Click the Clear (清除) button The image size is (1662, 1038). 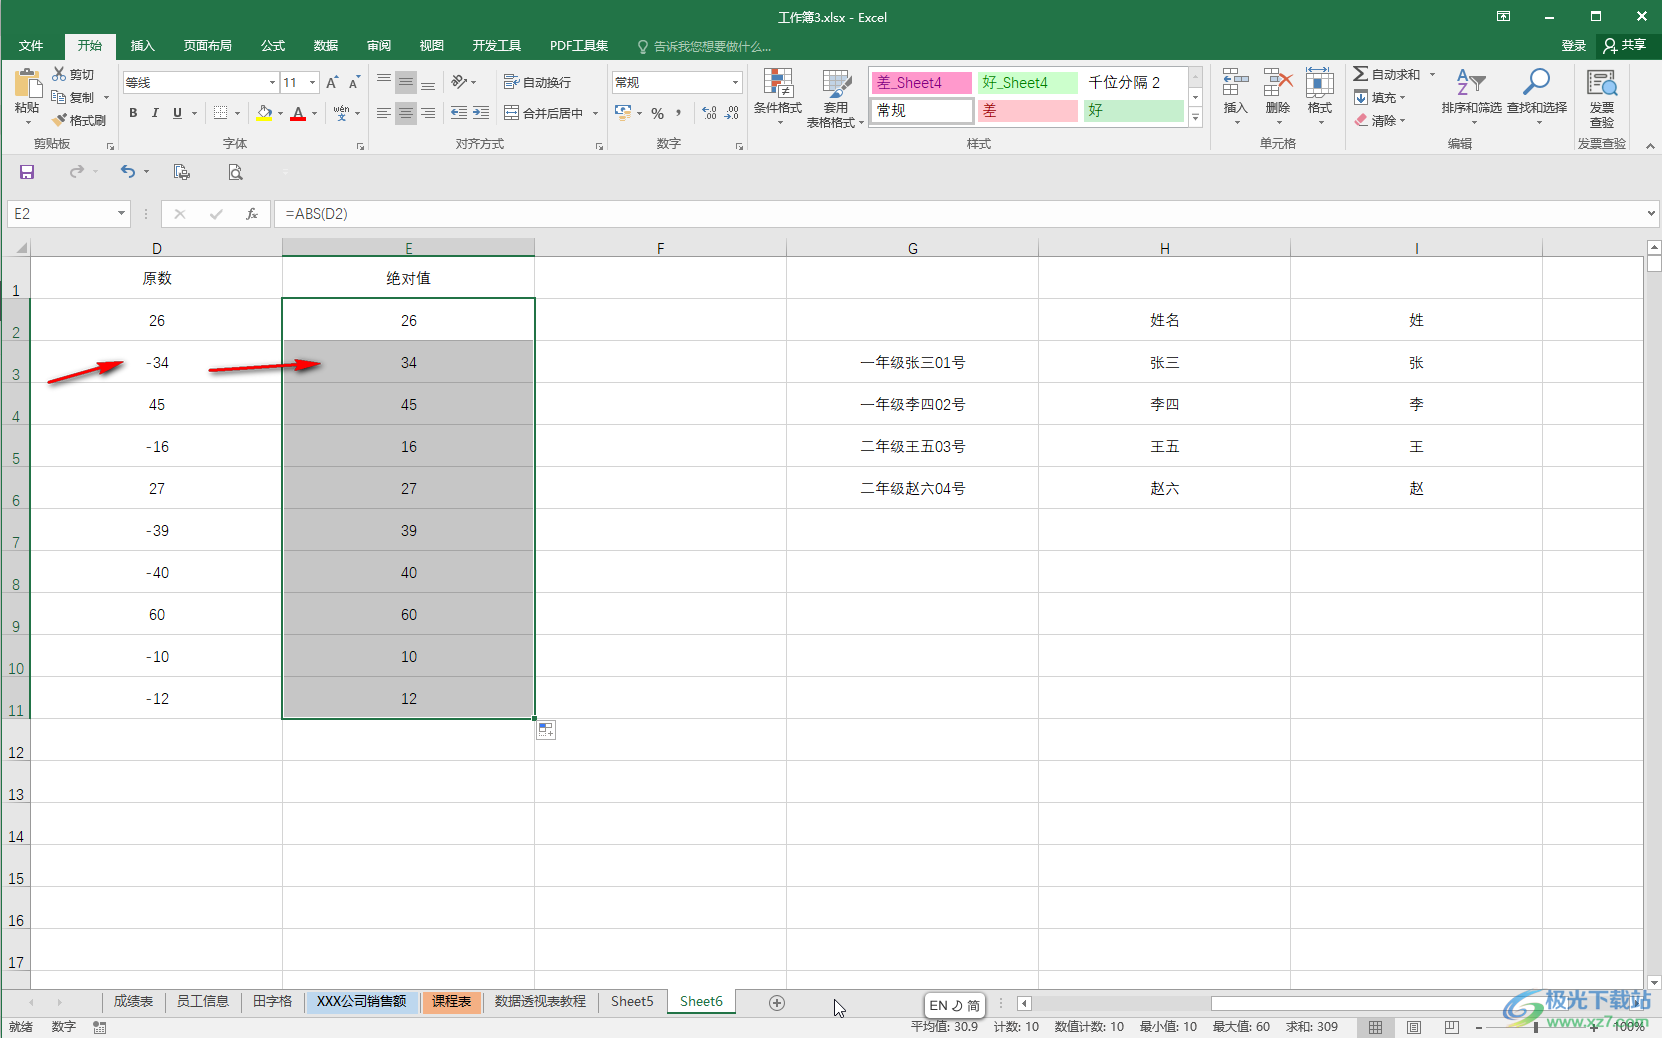(1380, 120)
